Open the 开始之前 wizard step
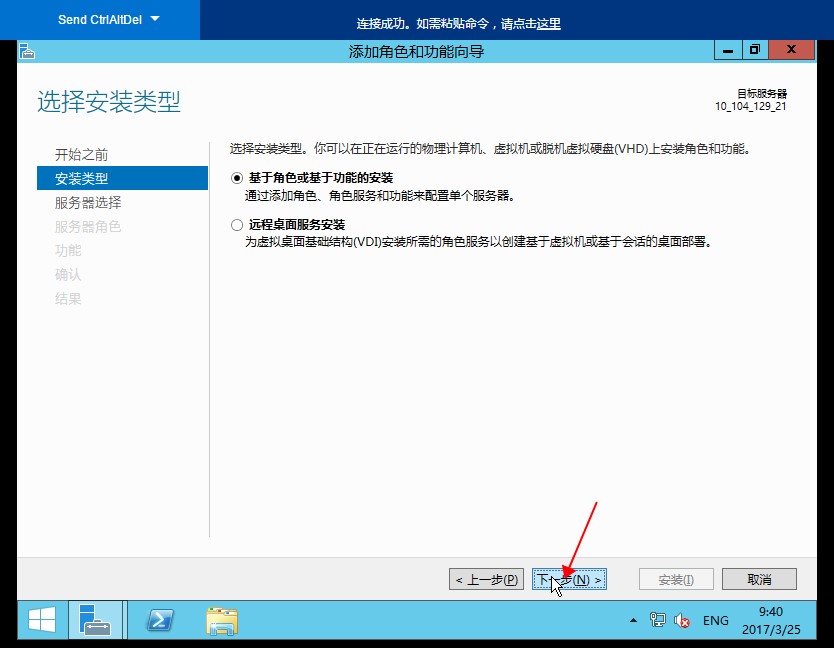834x648 pixels. (x=81, y=155)
